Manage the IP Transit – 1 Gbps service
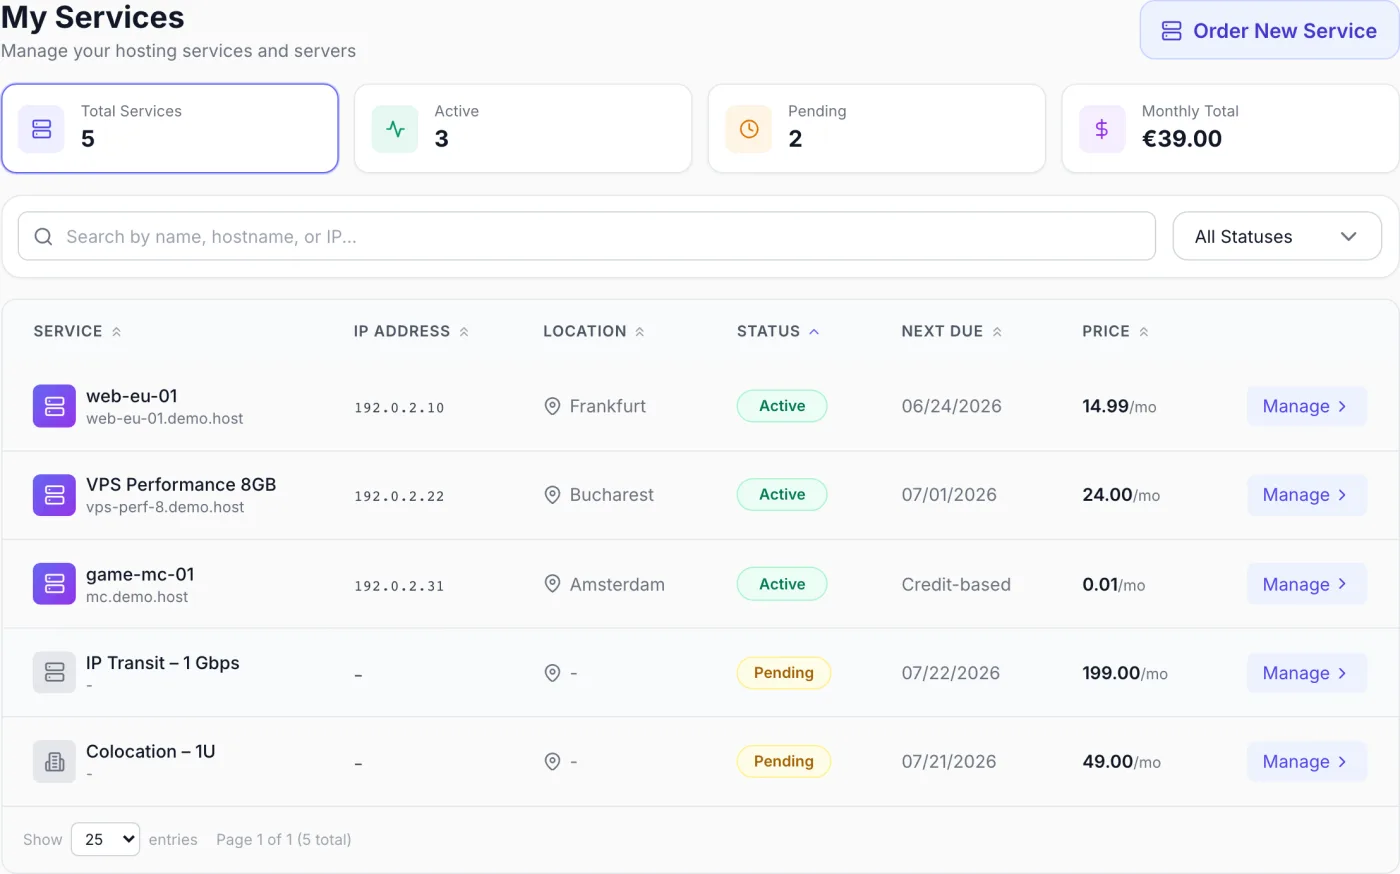 click(1306, 673)
